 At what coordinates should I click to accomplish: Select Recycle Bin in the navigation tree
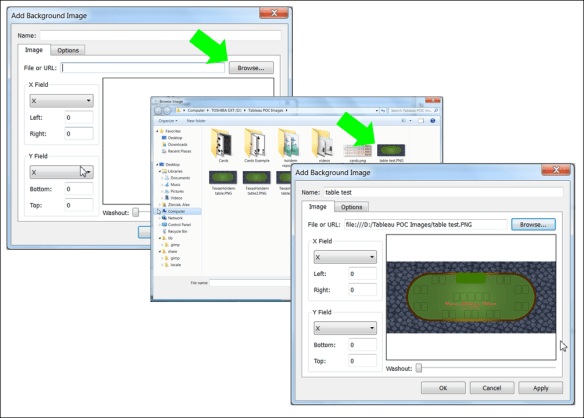click(177, 231)
